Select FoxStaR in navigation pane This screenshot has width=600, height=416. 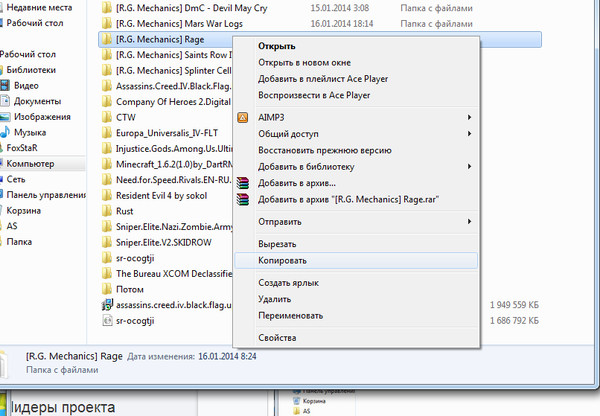22,148
